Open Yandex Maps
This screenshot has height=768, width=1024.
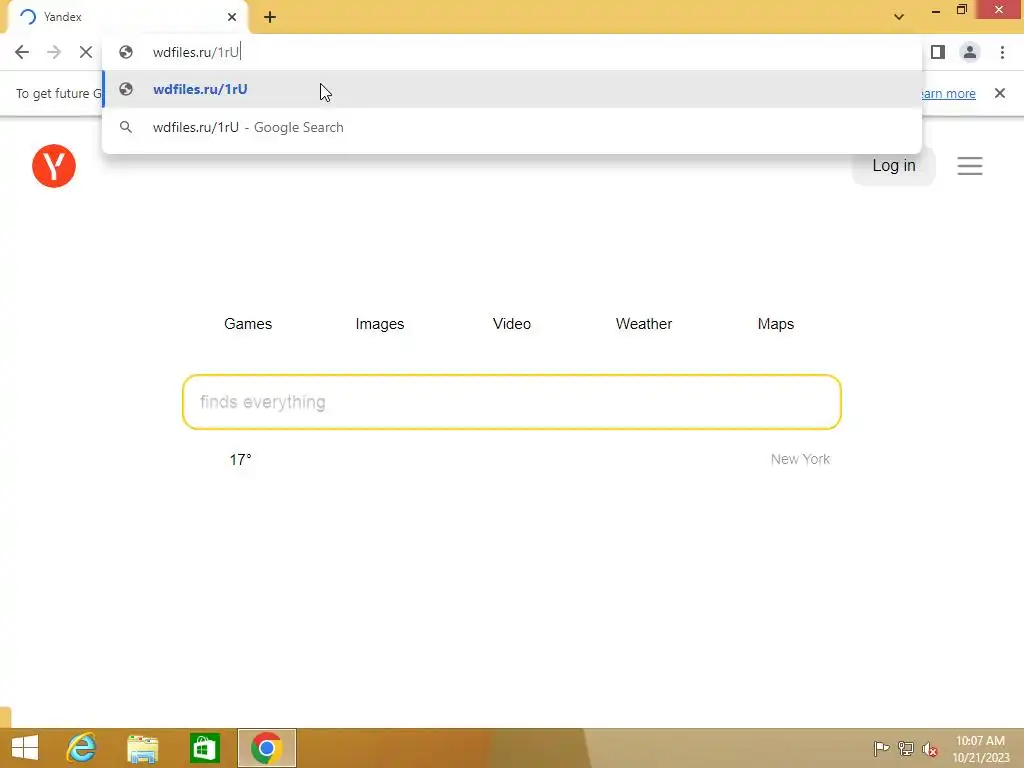[775, 324]
